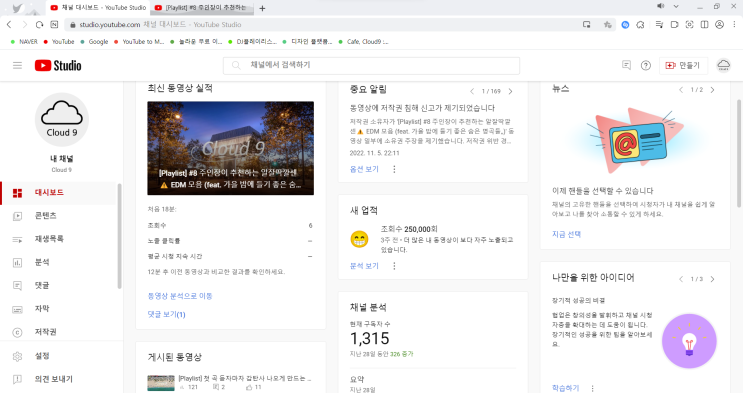Click the YouTube Studio logo
The image size is (743, 393).
click(58, 65)
